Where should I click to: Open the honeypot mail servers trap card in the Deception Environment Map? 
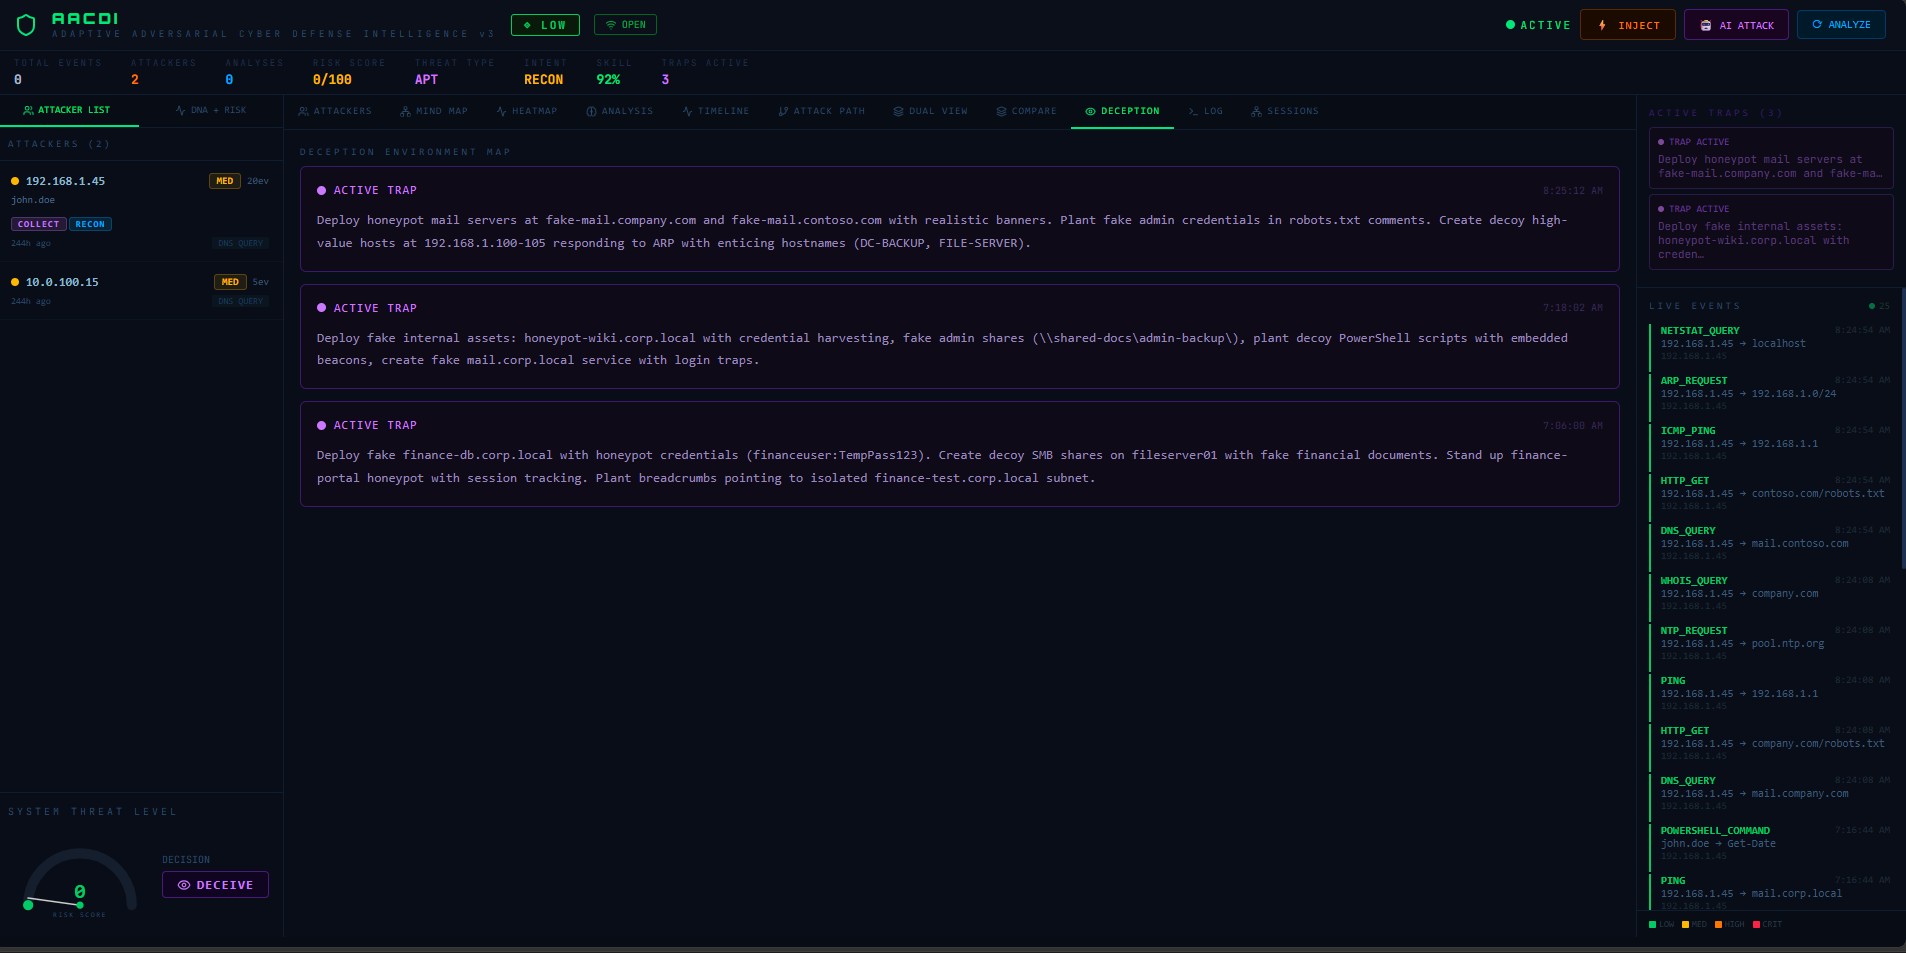pyautogui.click(x=959, y=219)
